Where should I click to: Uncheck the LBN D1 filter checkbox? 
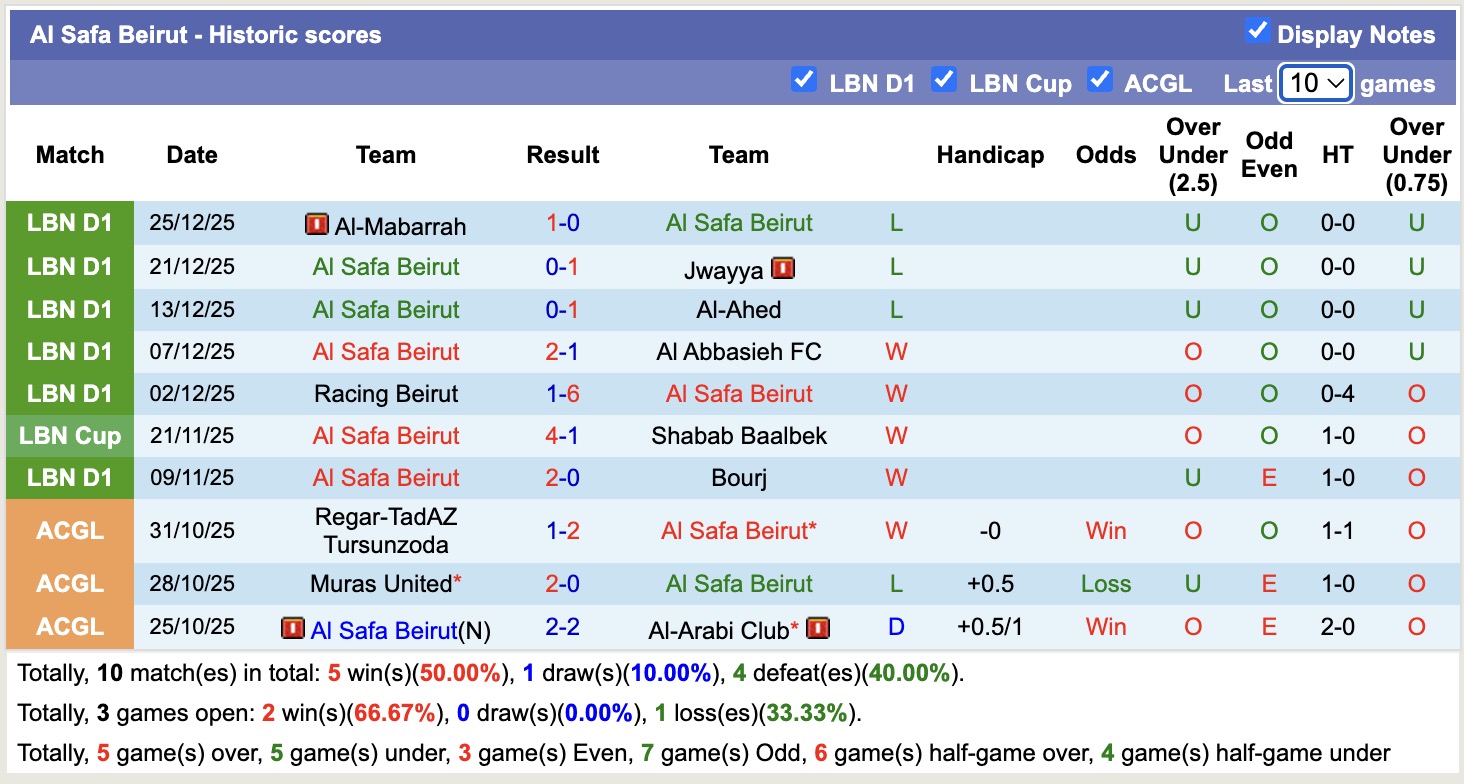[804, 80]
